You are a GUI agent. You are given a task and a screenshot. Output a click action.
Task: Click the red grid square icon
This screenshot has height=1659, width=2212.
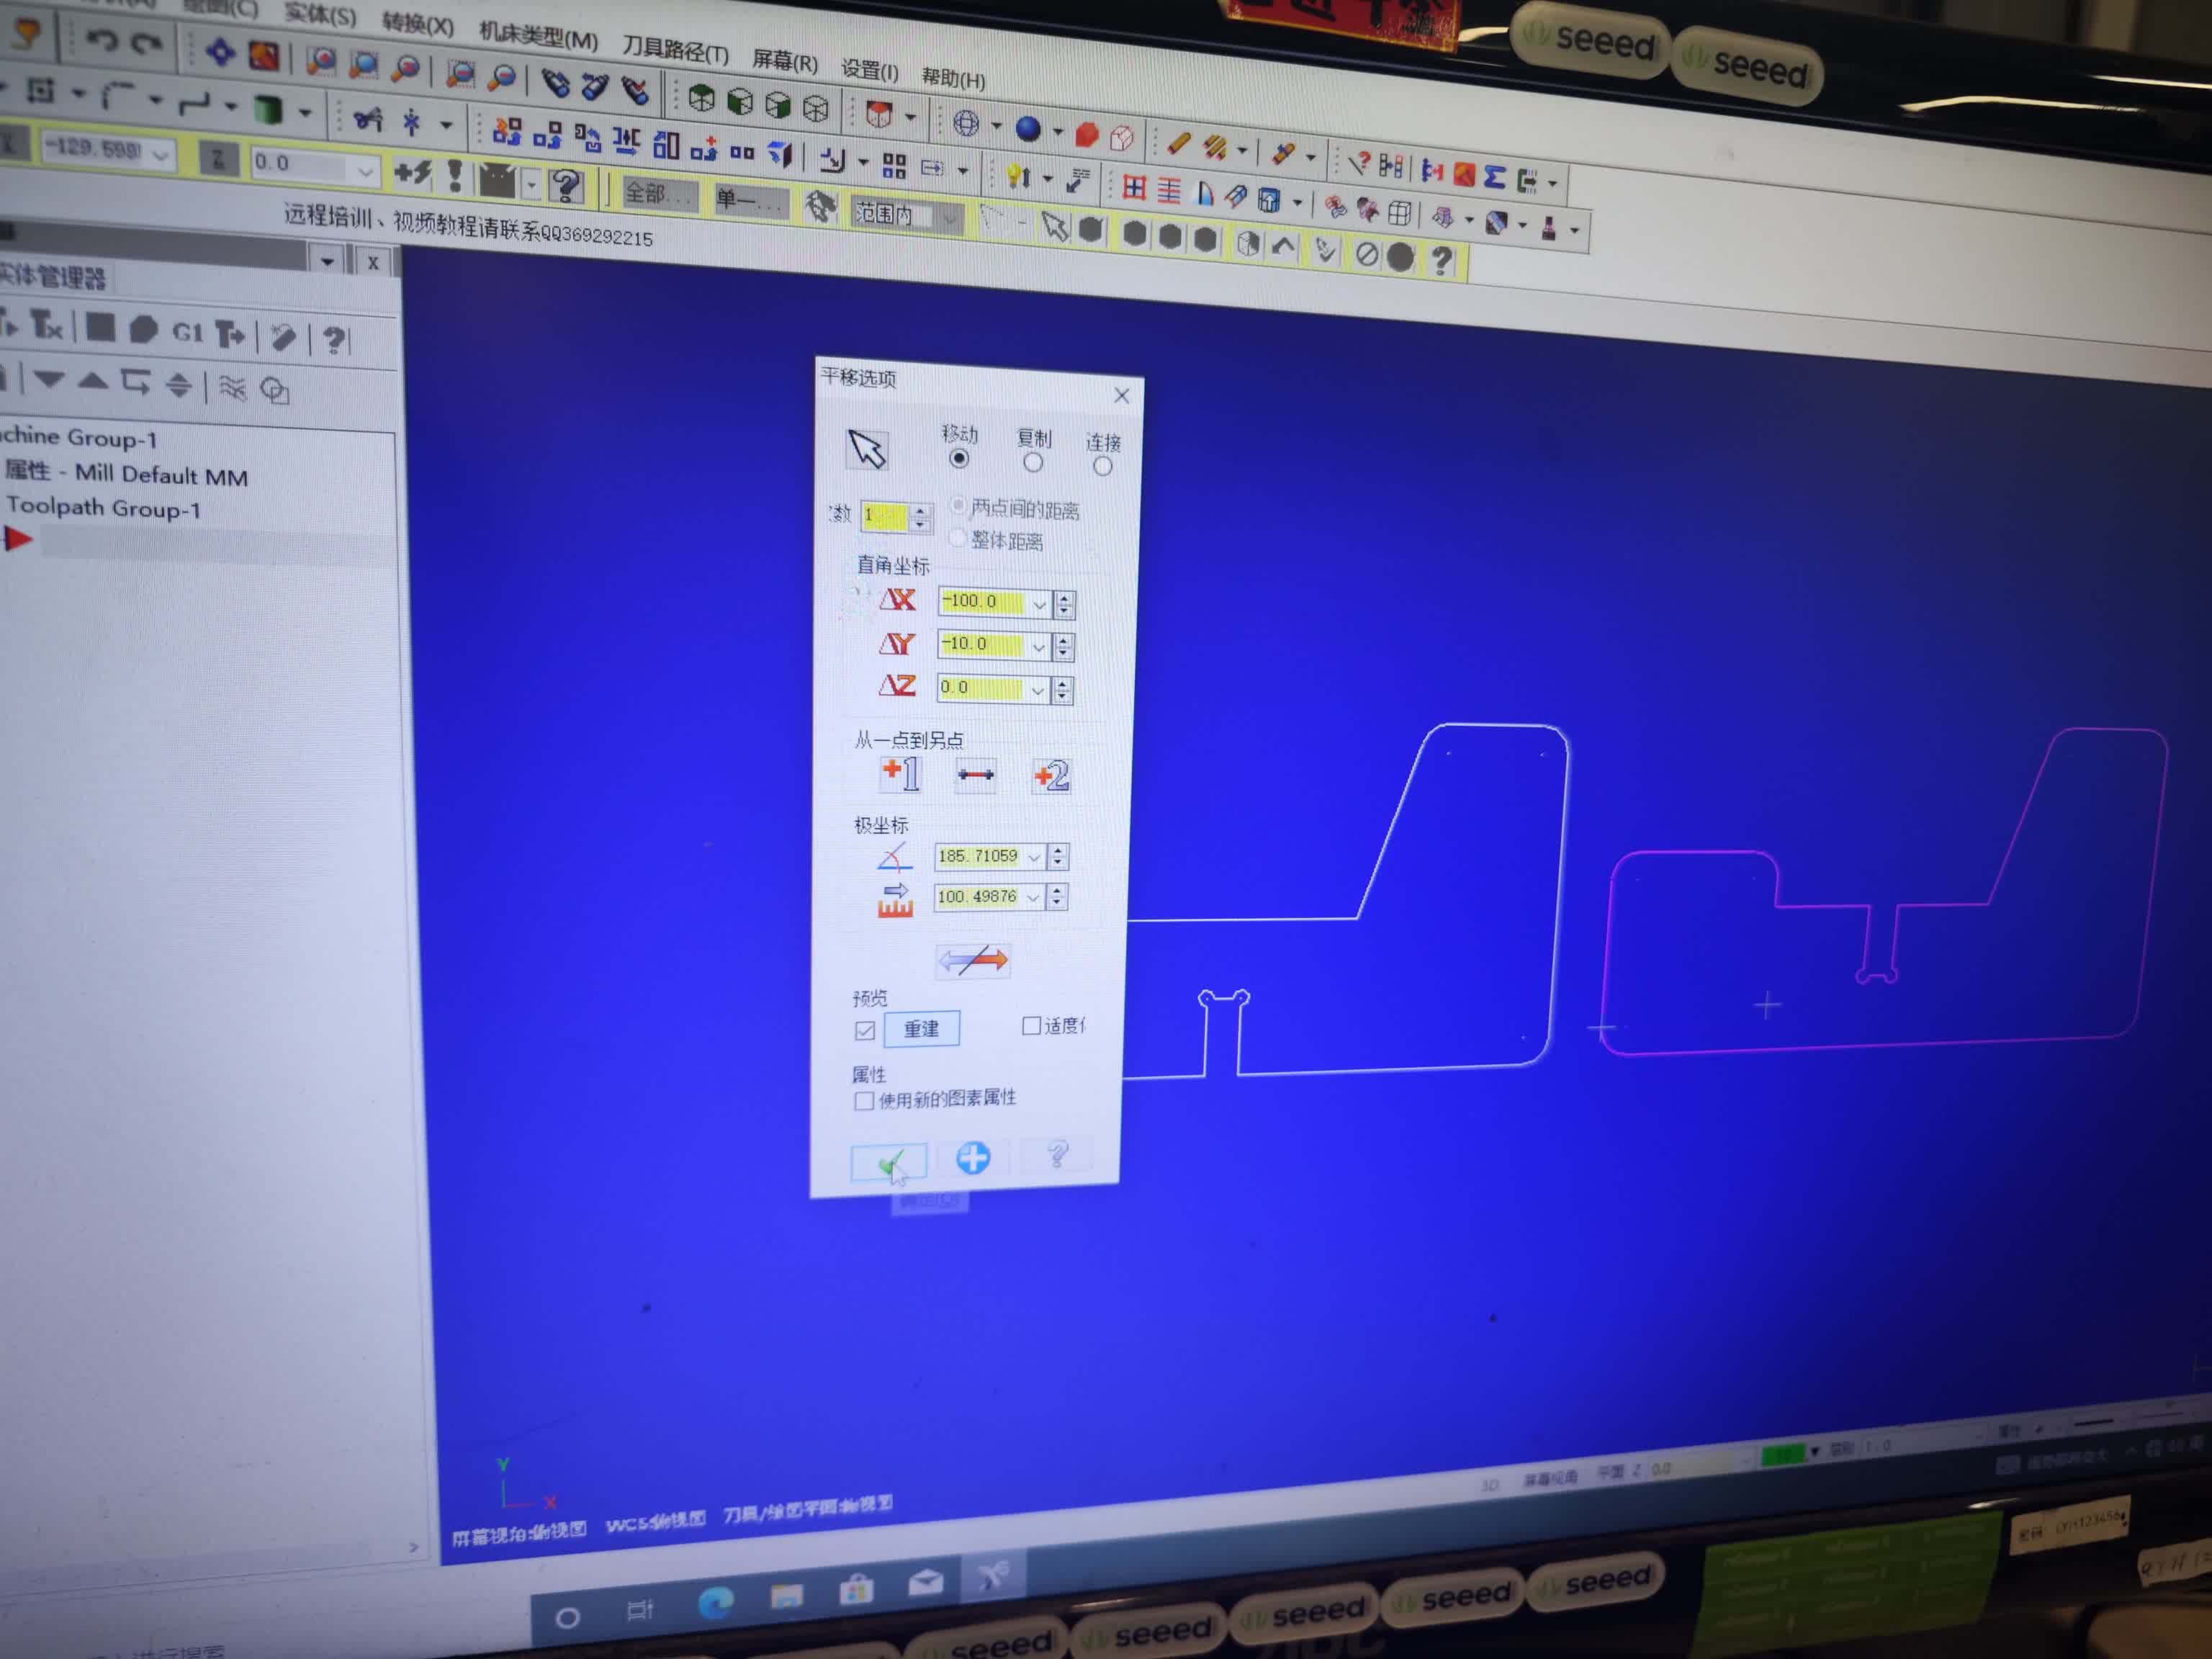pyautogui.click(x=1134, y=187)
